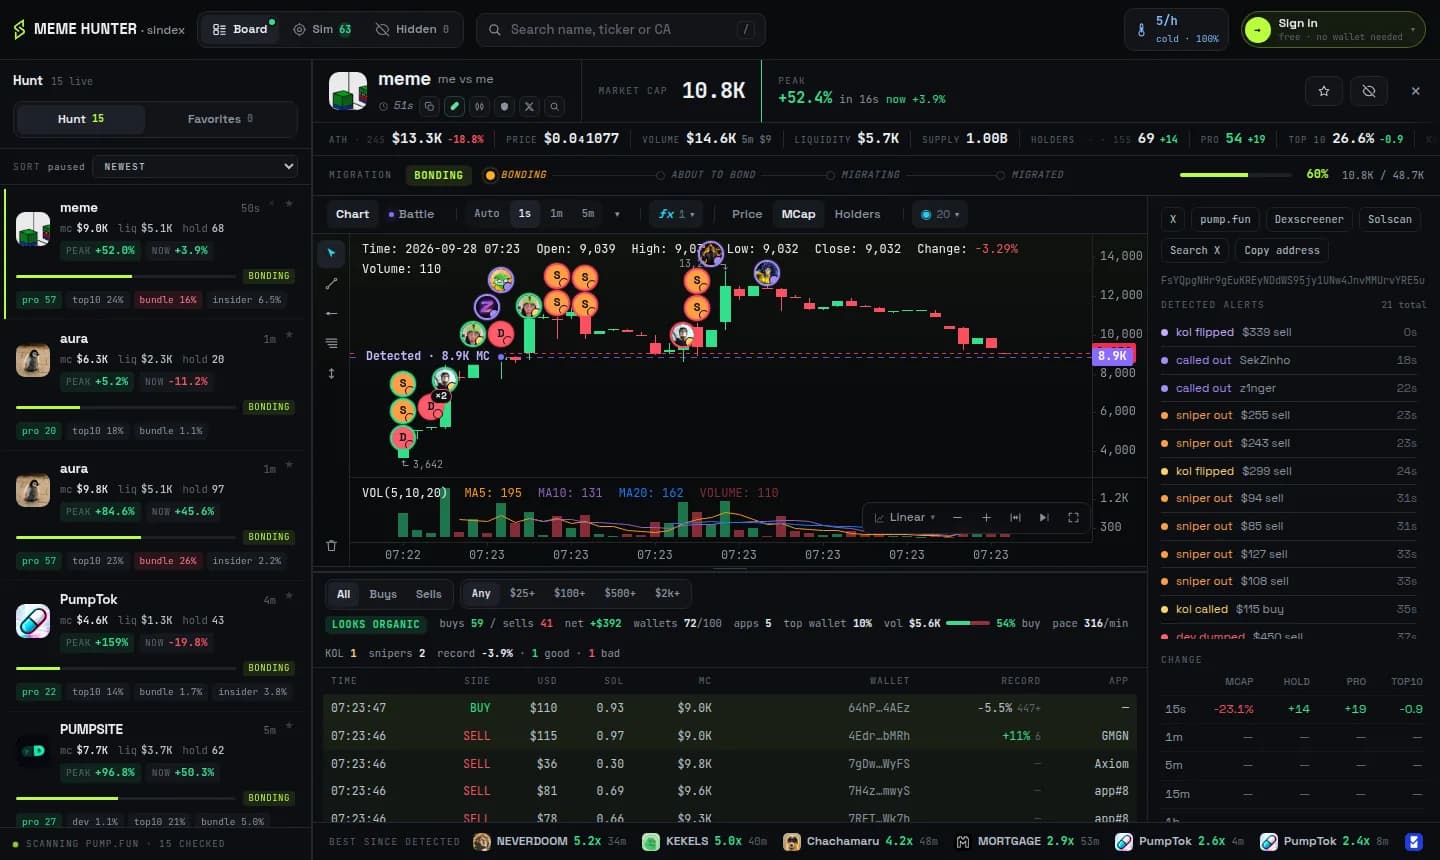Screen dimensions: 1440x860
Task: Open the marker count 20 dropdown
Action: [940, 214]
